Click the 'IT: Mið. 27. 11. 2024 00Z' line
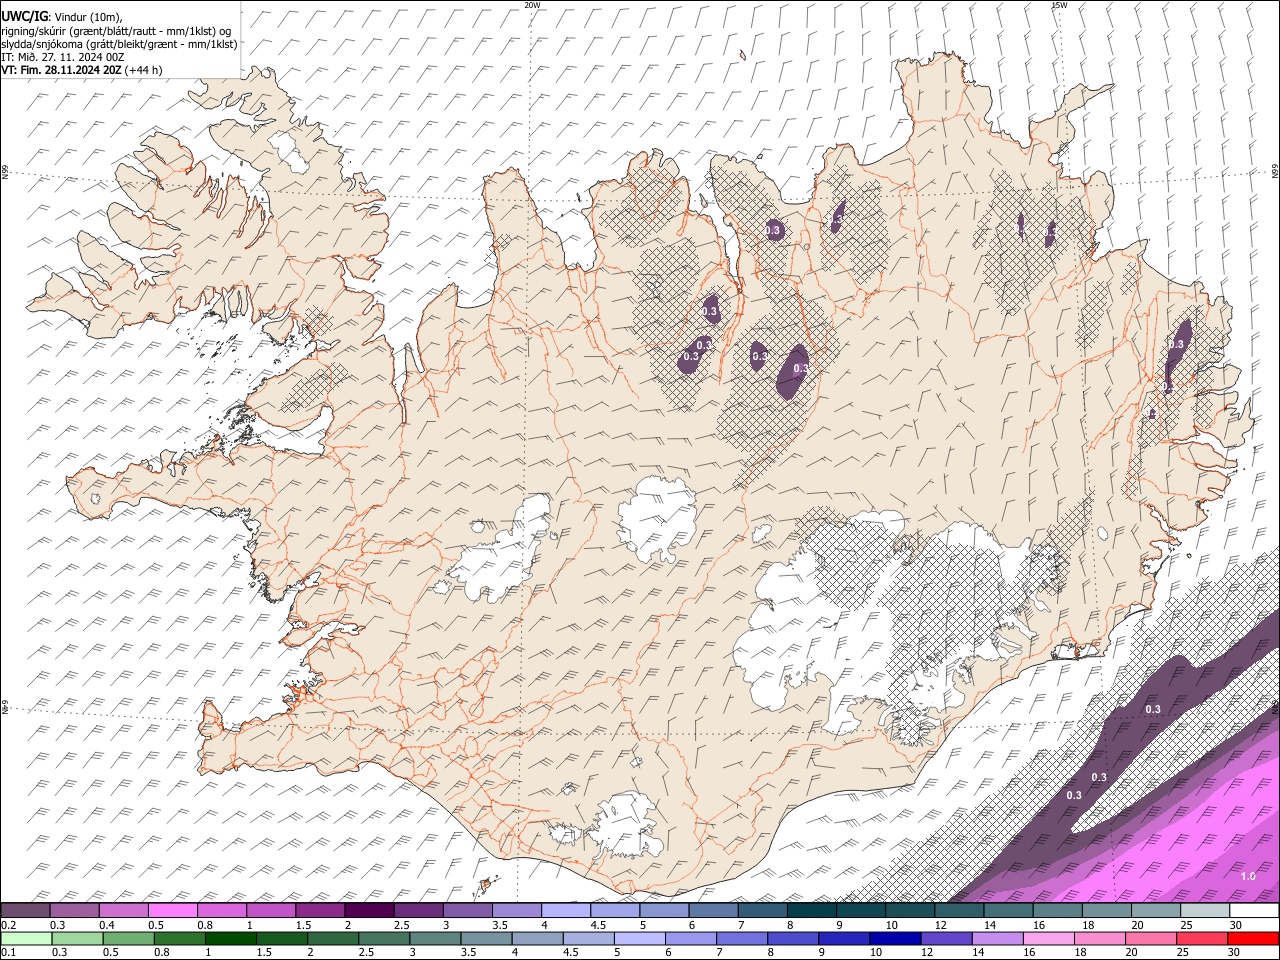 point(63,57)
